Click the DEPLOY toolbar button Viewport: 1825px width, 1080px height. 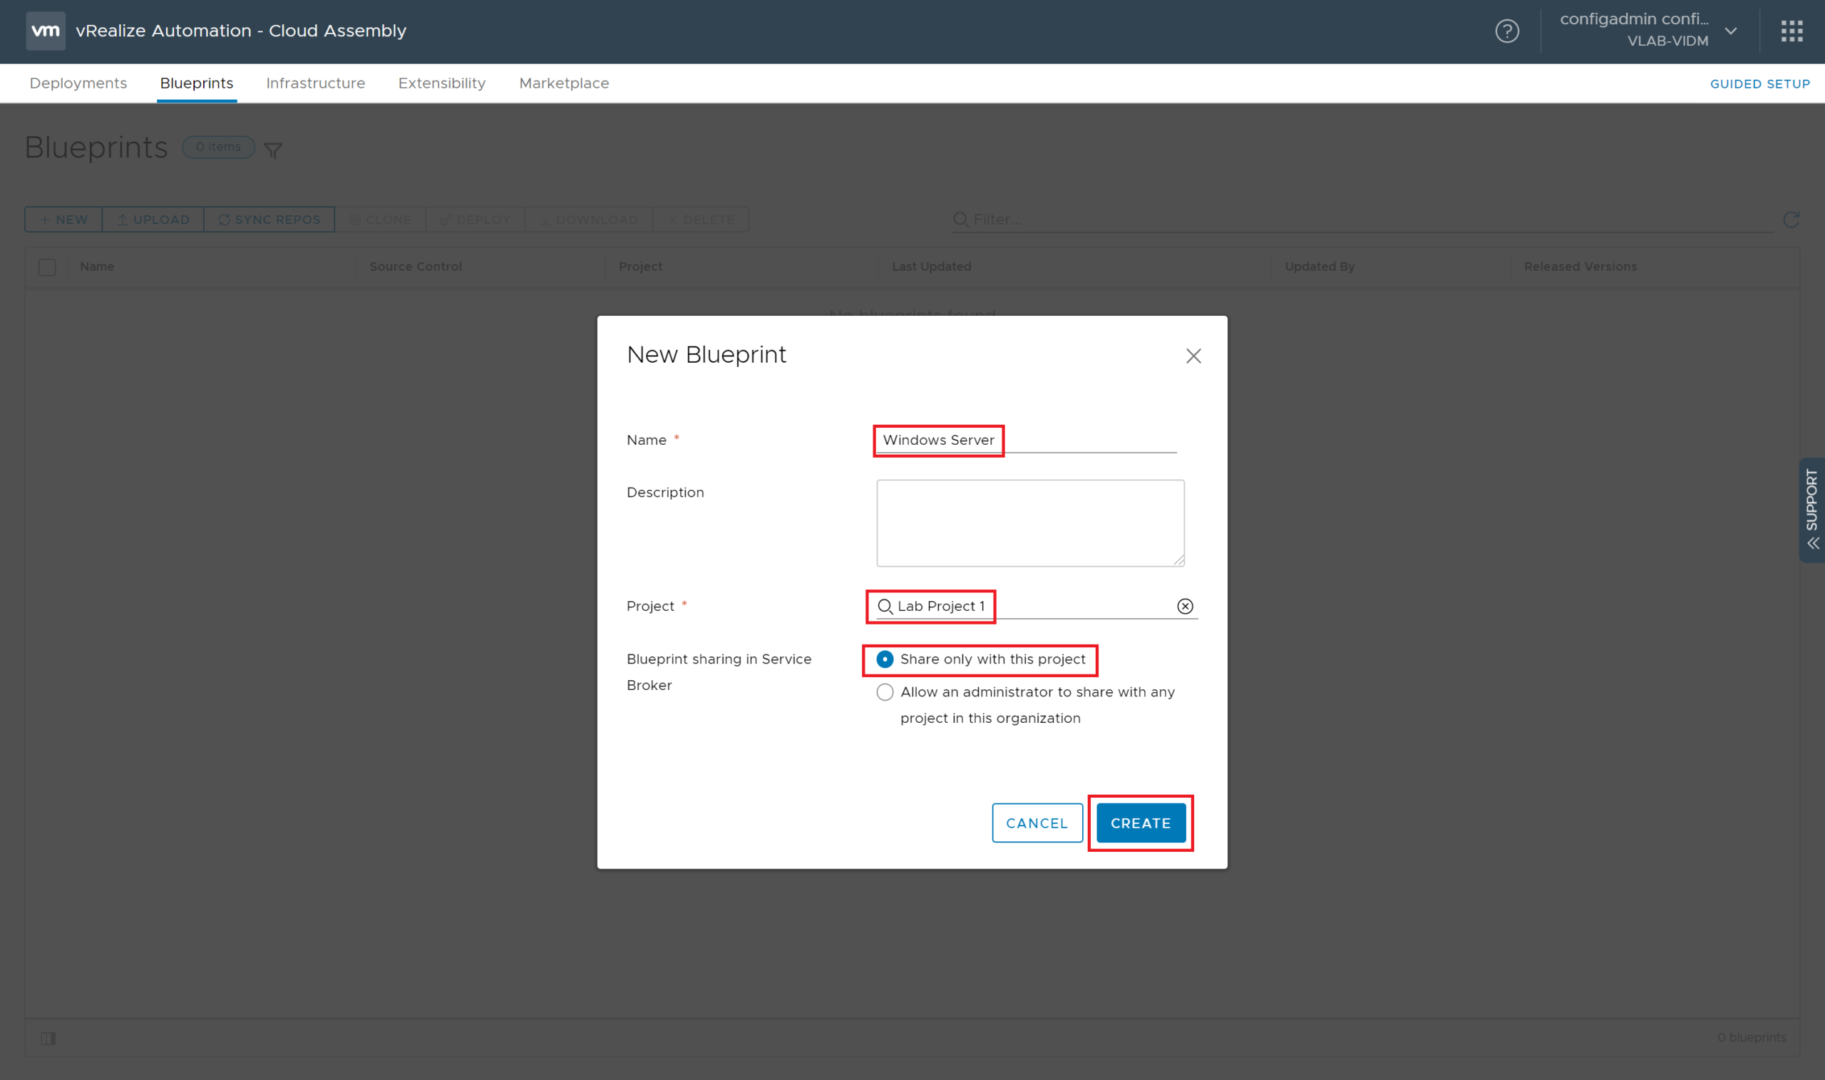point(475,219)
